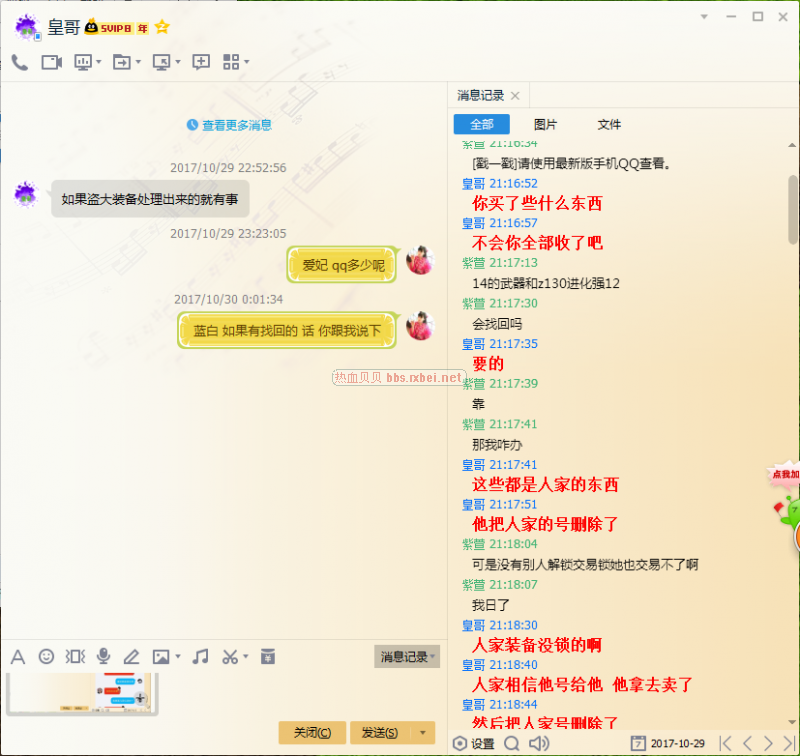800x756 pixels.
Task: Send a window shake
Action: click(x=75, y=656)
